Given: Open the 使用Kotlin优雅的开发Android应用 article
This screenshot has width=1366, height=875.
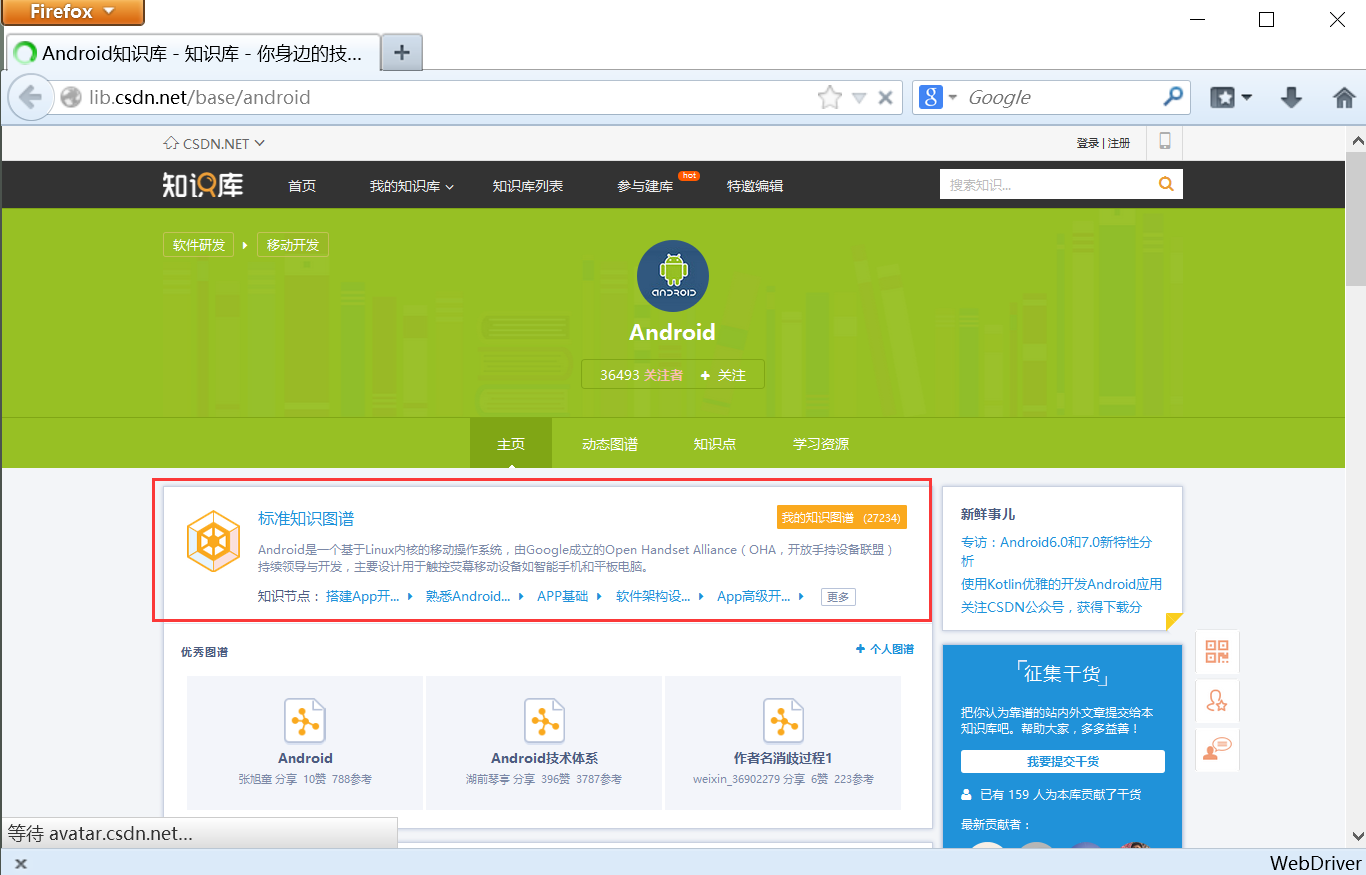Looking at the screenshot, I should [x=1061, y=584].
